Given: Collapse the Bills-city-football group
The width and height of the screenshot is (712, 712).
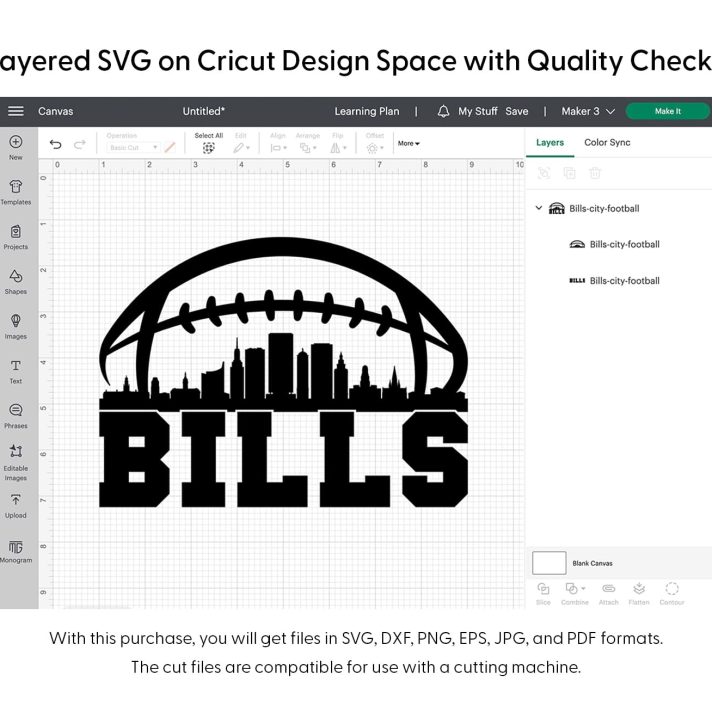Looking at the screenshot, I should click(x=539, y=208).
